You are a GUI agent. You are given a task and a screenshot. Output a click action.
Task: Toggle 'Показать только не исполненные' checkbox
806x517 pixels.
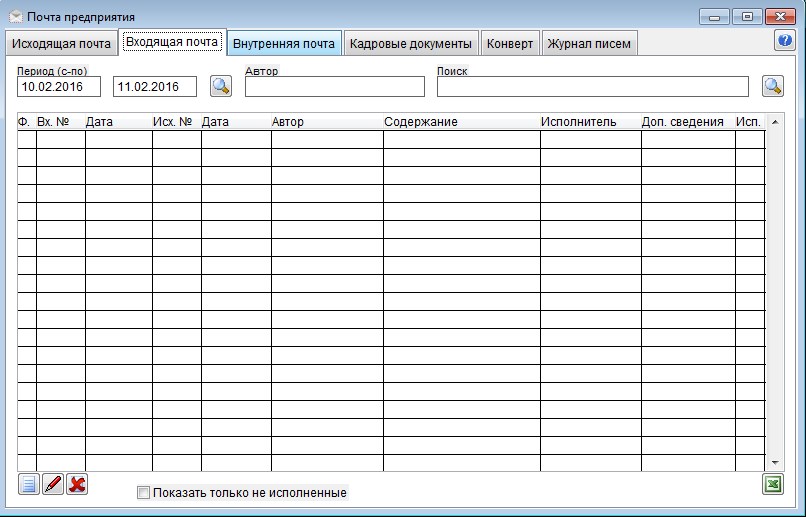(x=143, y=493)
